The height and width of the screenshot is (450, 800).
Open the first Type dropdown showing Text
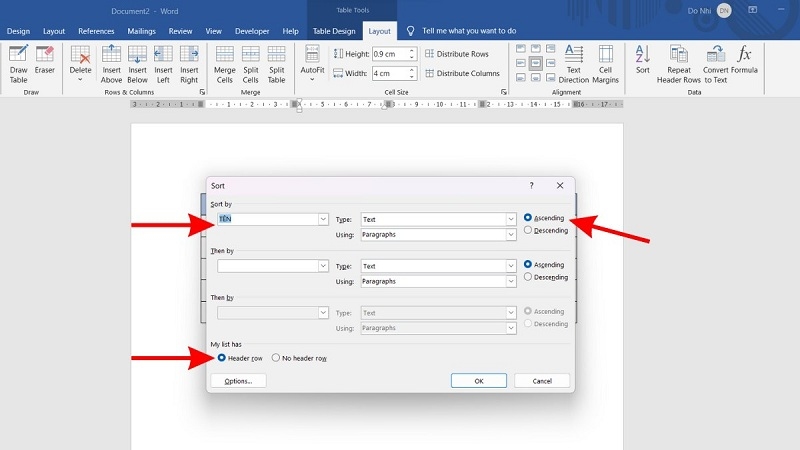click(x=510, y=219)
